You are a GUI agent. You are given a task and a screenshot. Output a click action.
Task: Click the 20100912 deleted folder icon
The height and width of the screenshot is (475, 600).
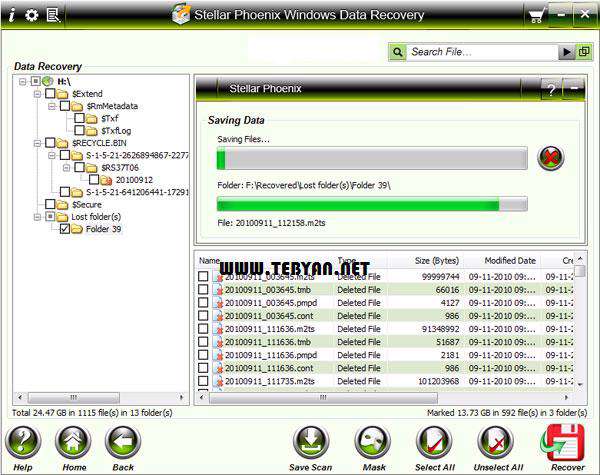(106, 180)
